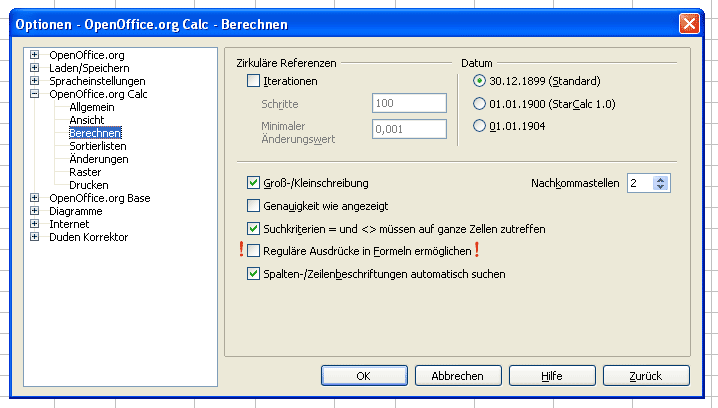Click the Zurück button

tap(646, 376)
